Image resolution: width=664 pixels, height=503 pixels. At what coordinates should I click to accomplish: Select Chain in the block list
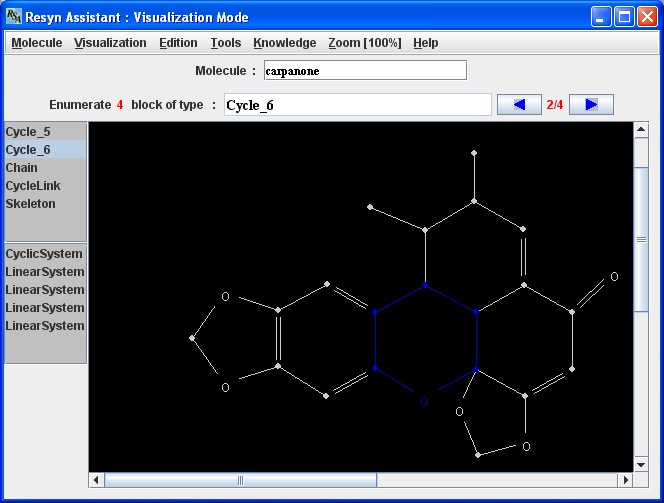45,168
